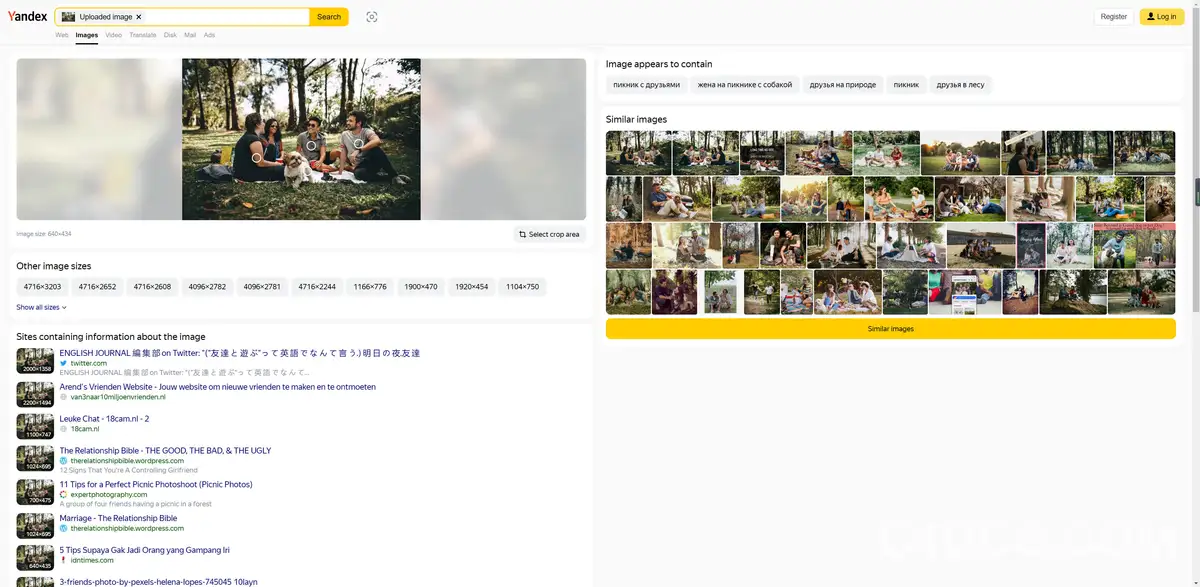The width and height of the screenshot is (1200, 587).
Task: Remove the Uploaded image chip with its X
Action: click(x=139, y=16)
